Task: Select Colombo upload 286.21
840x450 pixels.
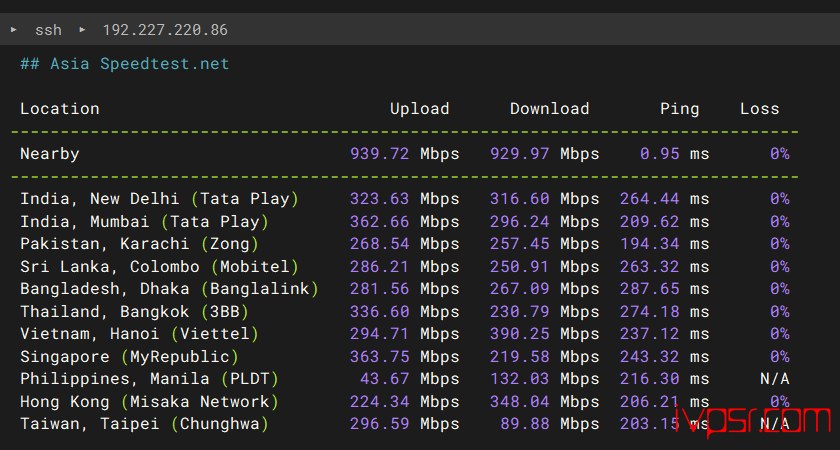Action: [x=379, y=266]
